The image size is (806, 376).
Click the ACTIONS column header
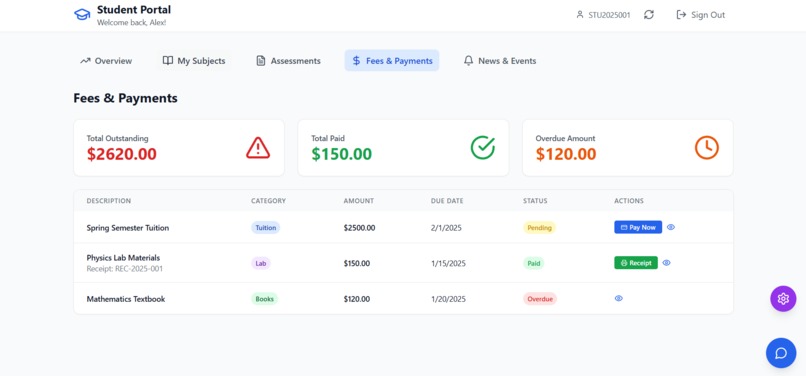coord(629,201)
